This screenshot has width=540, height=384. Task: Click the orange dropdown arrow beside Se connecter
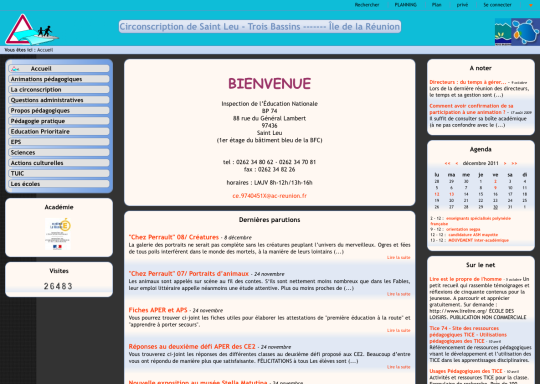tap(530, 5)
